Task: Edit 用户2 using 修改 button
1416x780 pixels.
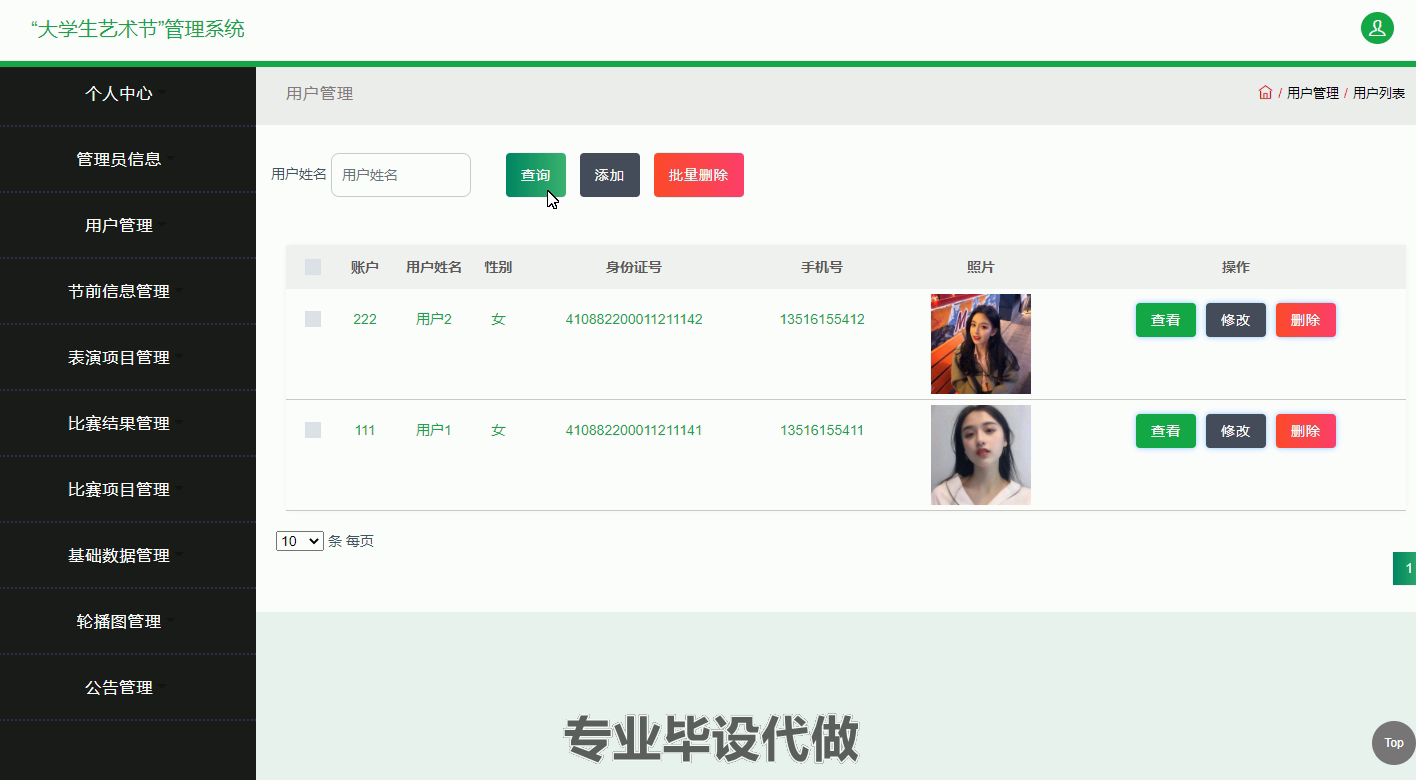Action: point(1236,320)
